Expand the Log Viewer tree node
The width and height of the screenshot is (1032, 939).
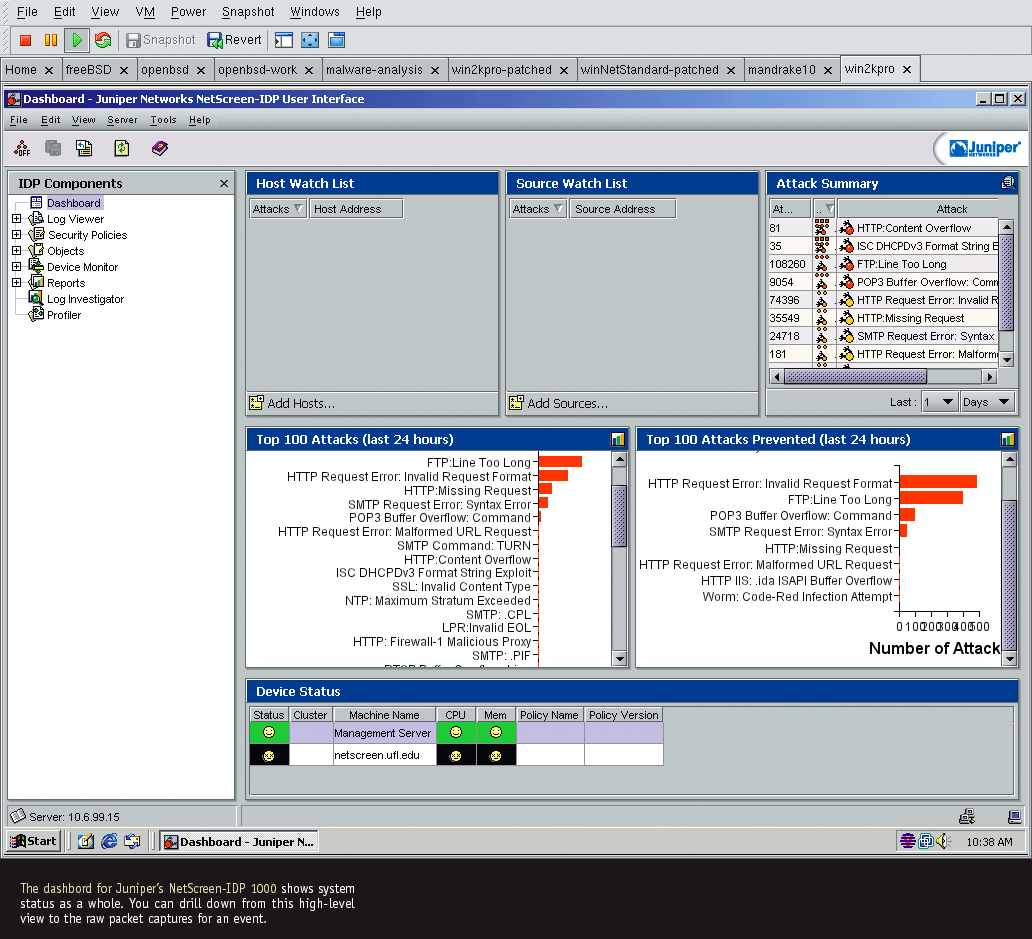coord(16,219)
